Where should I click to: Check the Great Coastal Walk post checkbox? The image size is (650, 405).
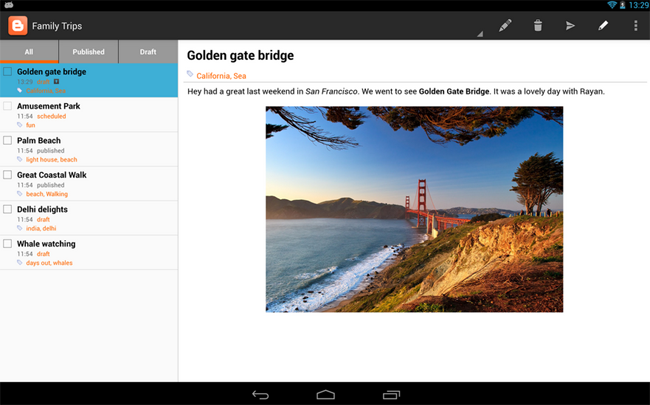coord(7,175)
